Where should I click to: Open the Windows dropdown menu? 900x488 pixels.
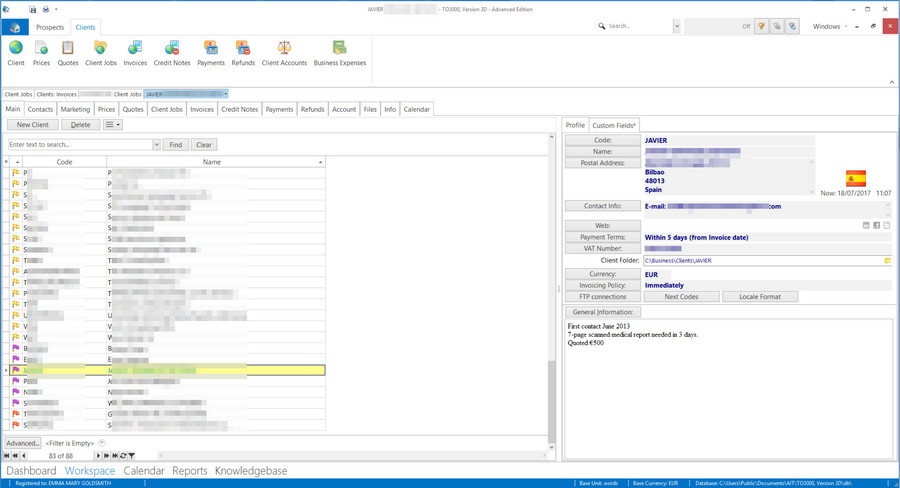pyautogui.click(x=830, y=27)
